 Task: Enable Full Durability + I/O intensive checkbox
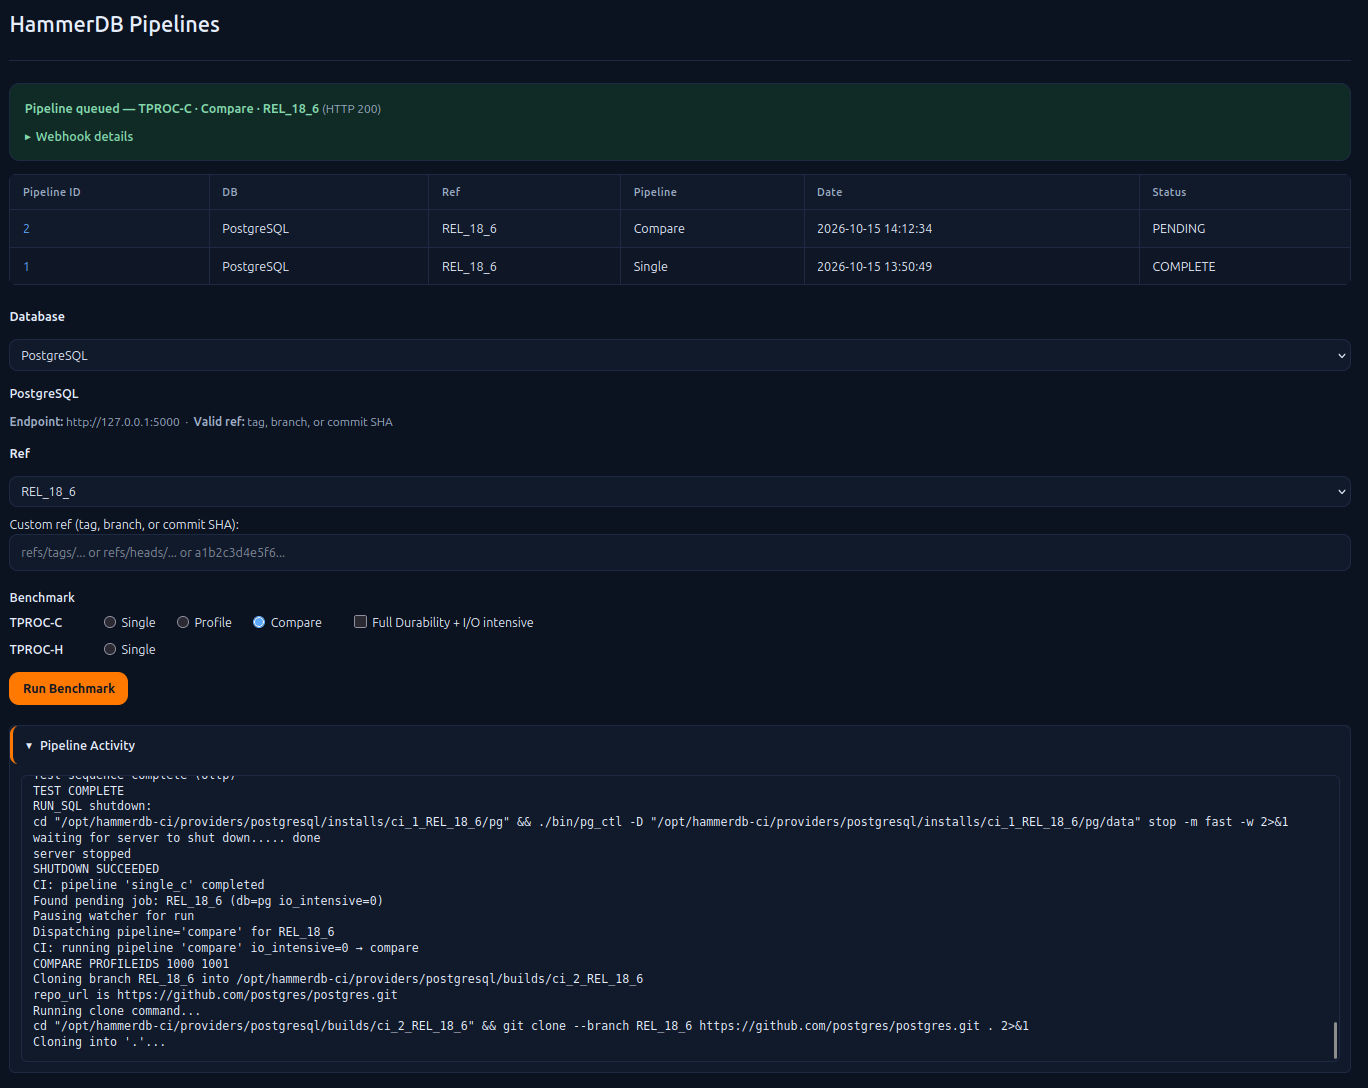click(361, 622)
